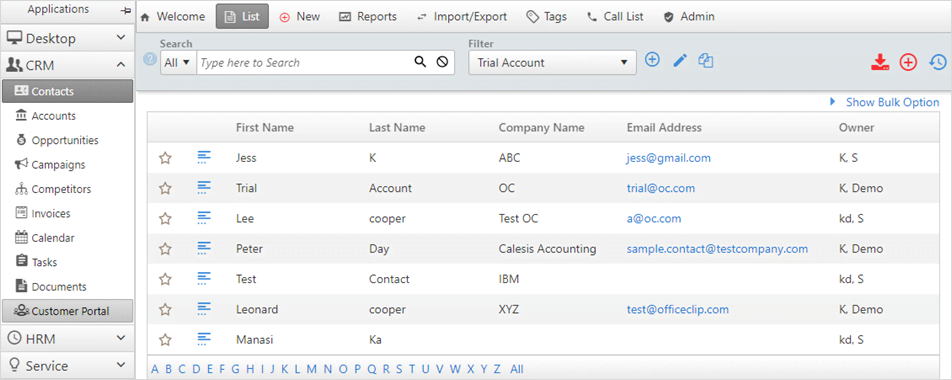Click the red add contact icon
952x380 pixels.
[x=908, y=62]
